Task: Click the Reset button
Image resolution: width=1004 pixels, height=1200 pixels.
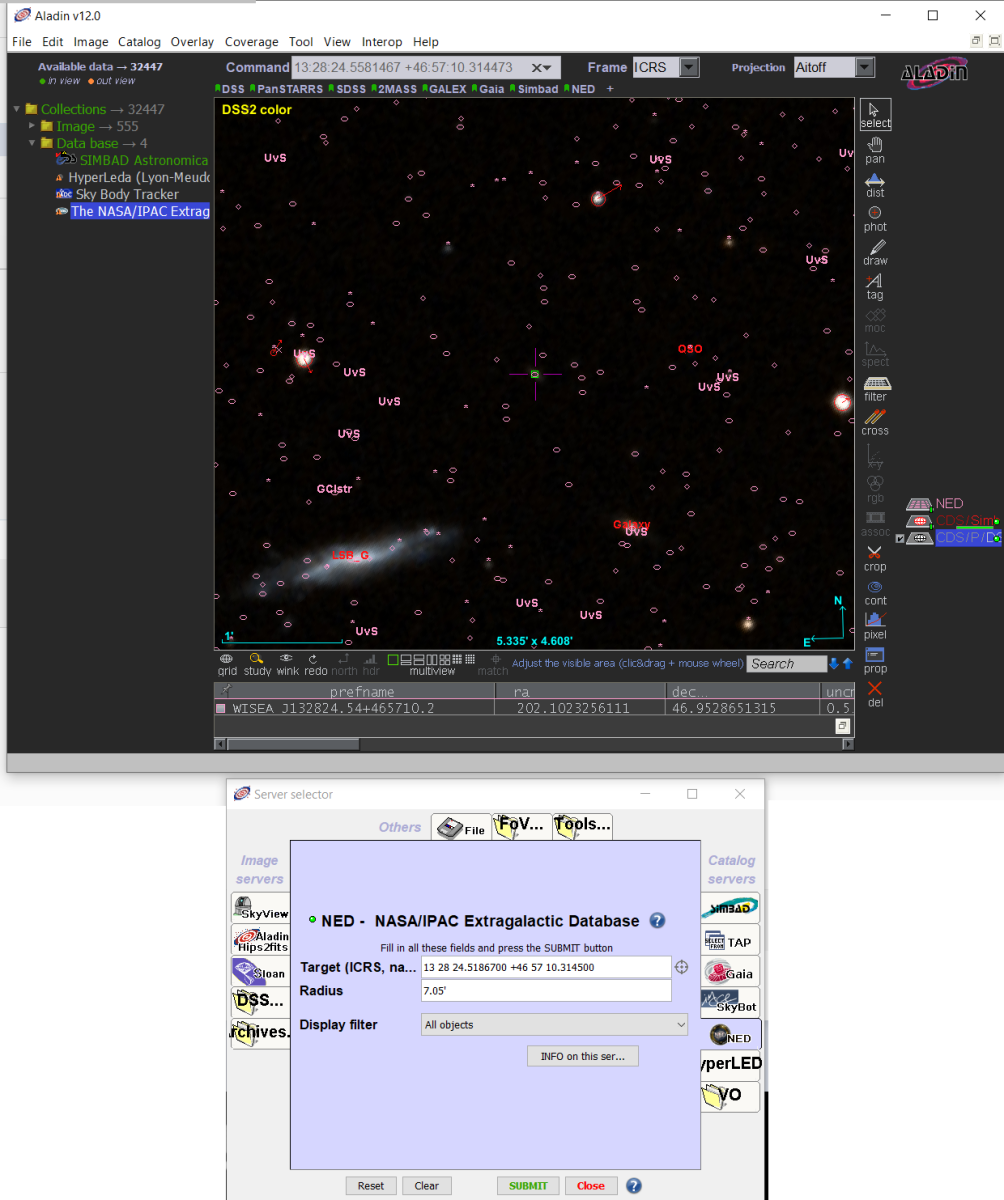Action: [370, 1186]
